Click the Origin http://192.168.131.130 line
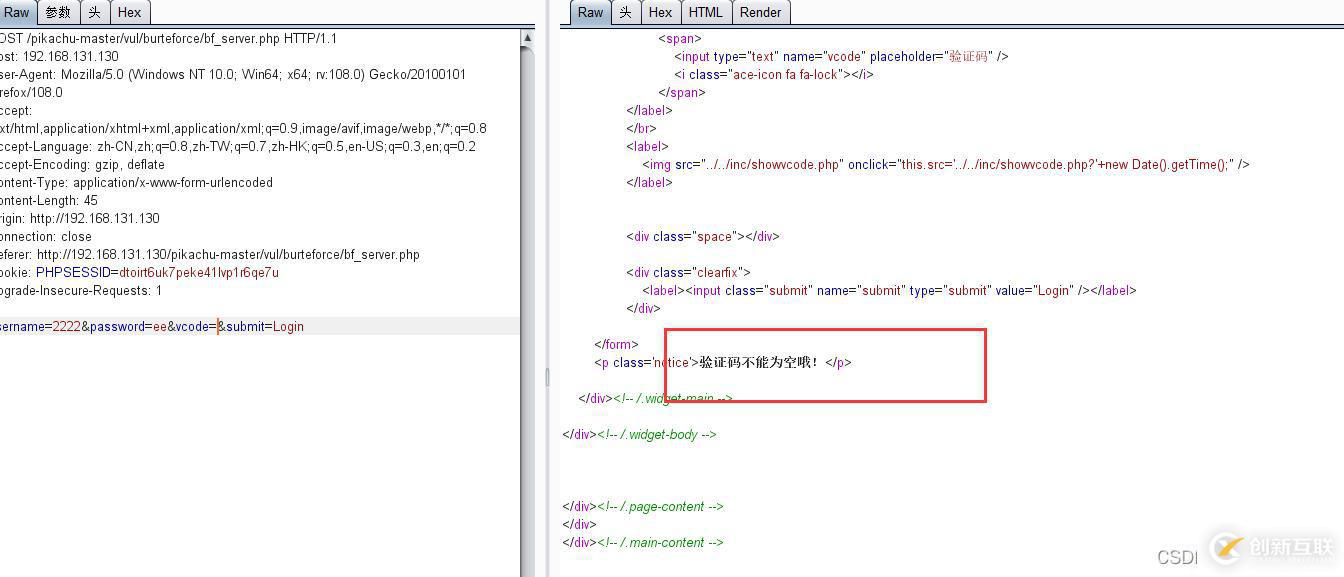Image resolution: width=1344 pixels, height=577 pixels. point(80,219)
